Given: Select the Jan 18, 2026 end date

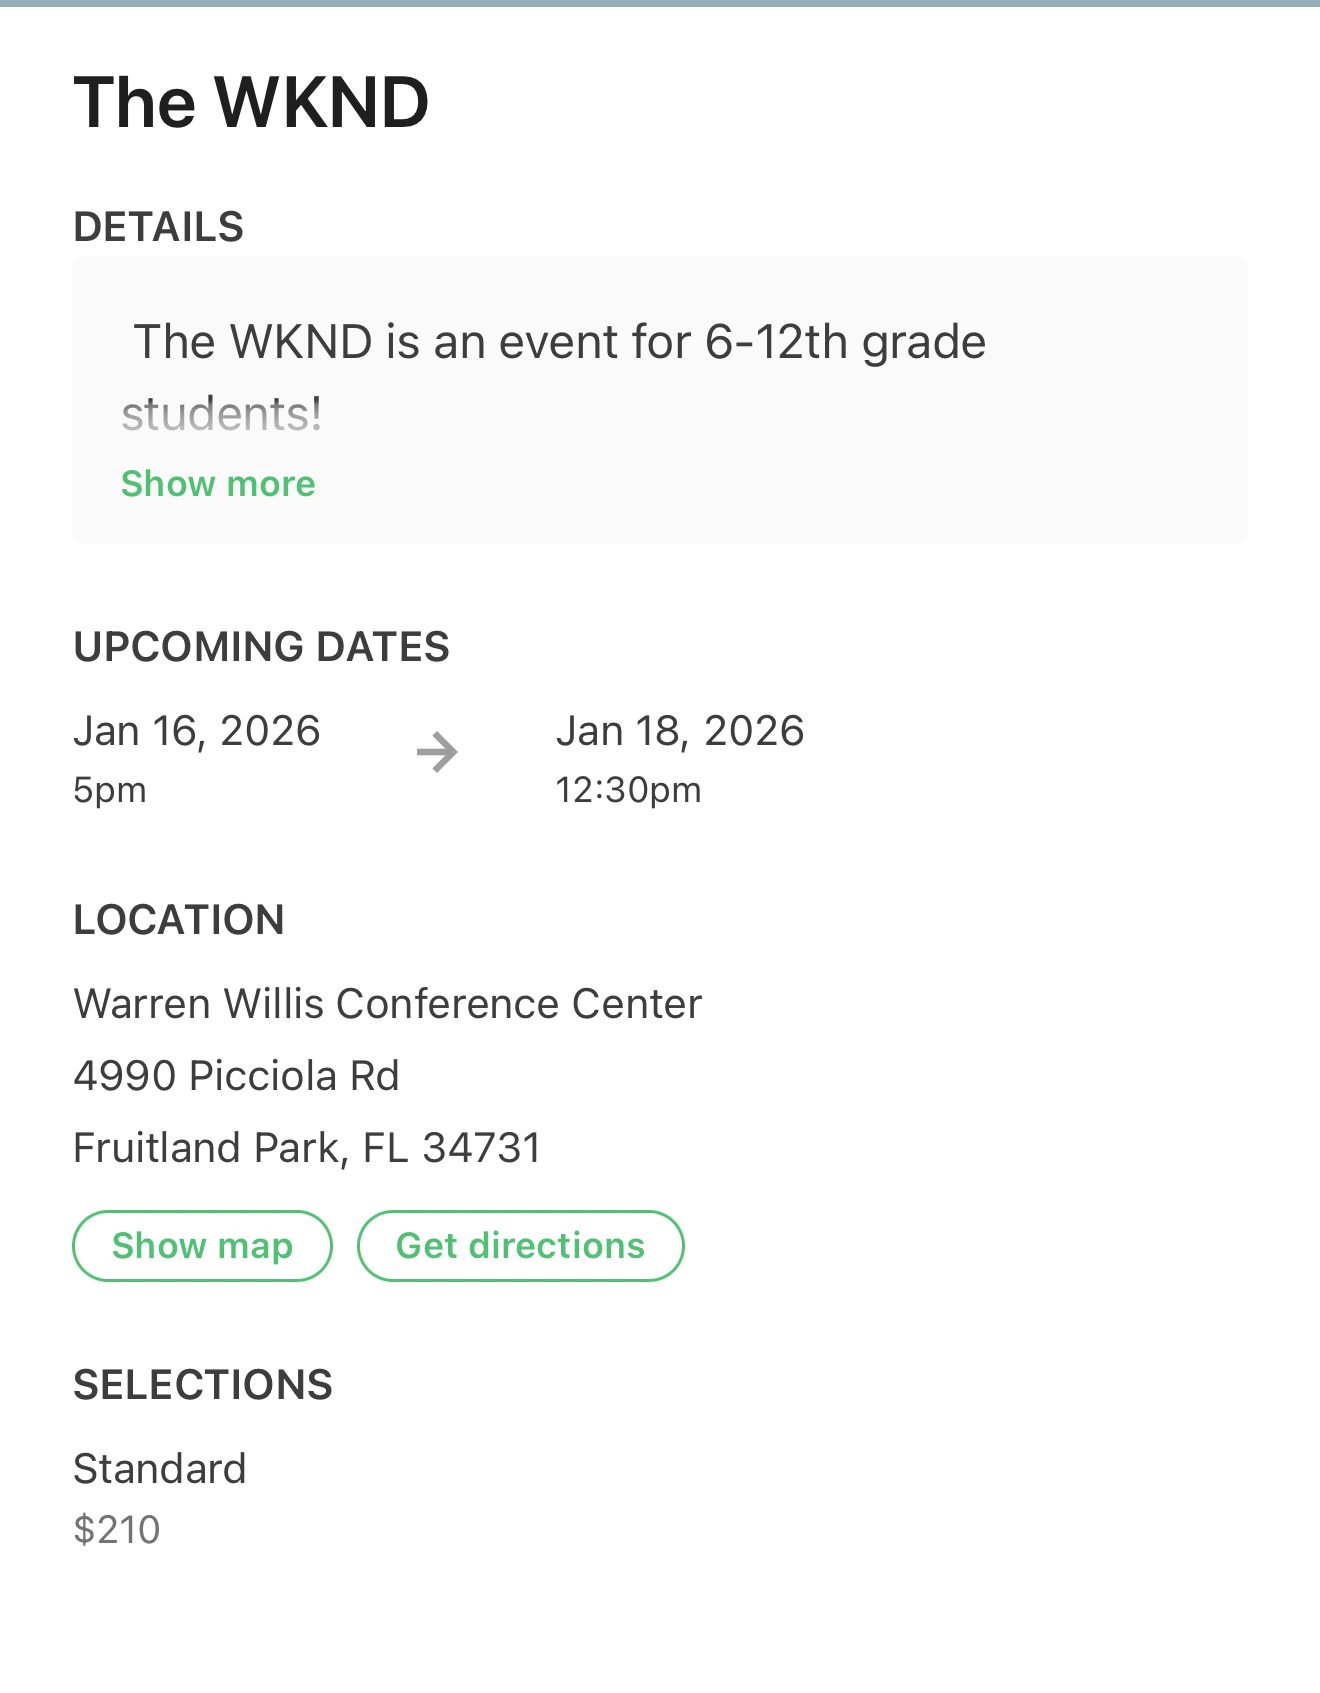Looking at the screenshot, I should [x=680, y=731].
